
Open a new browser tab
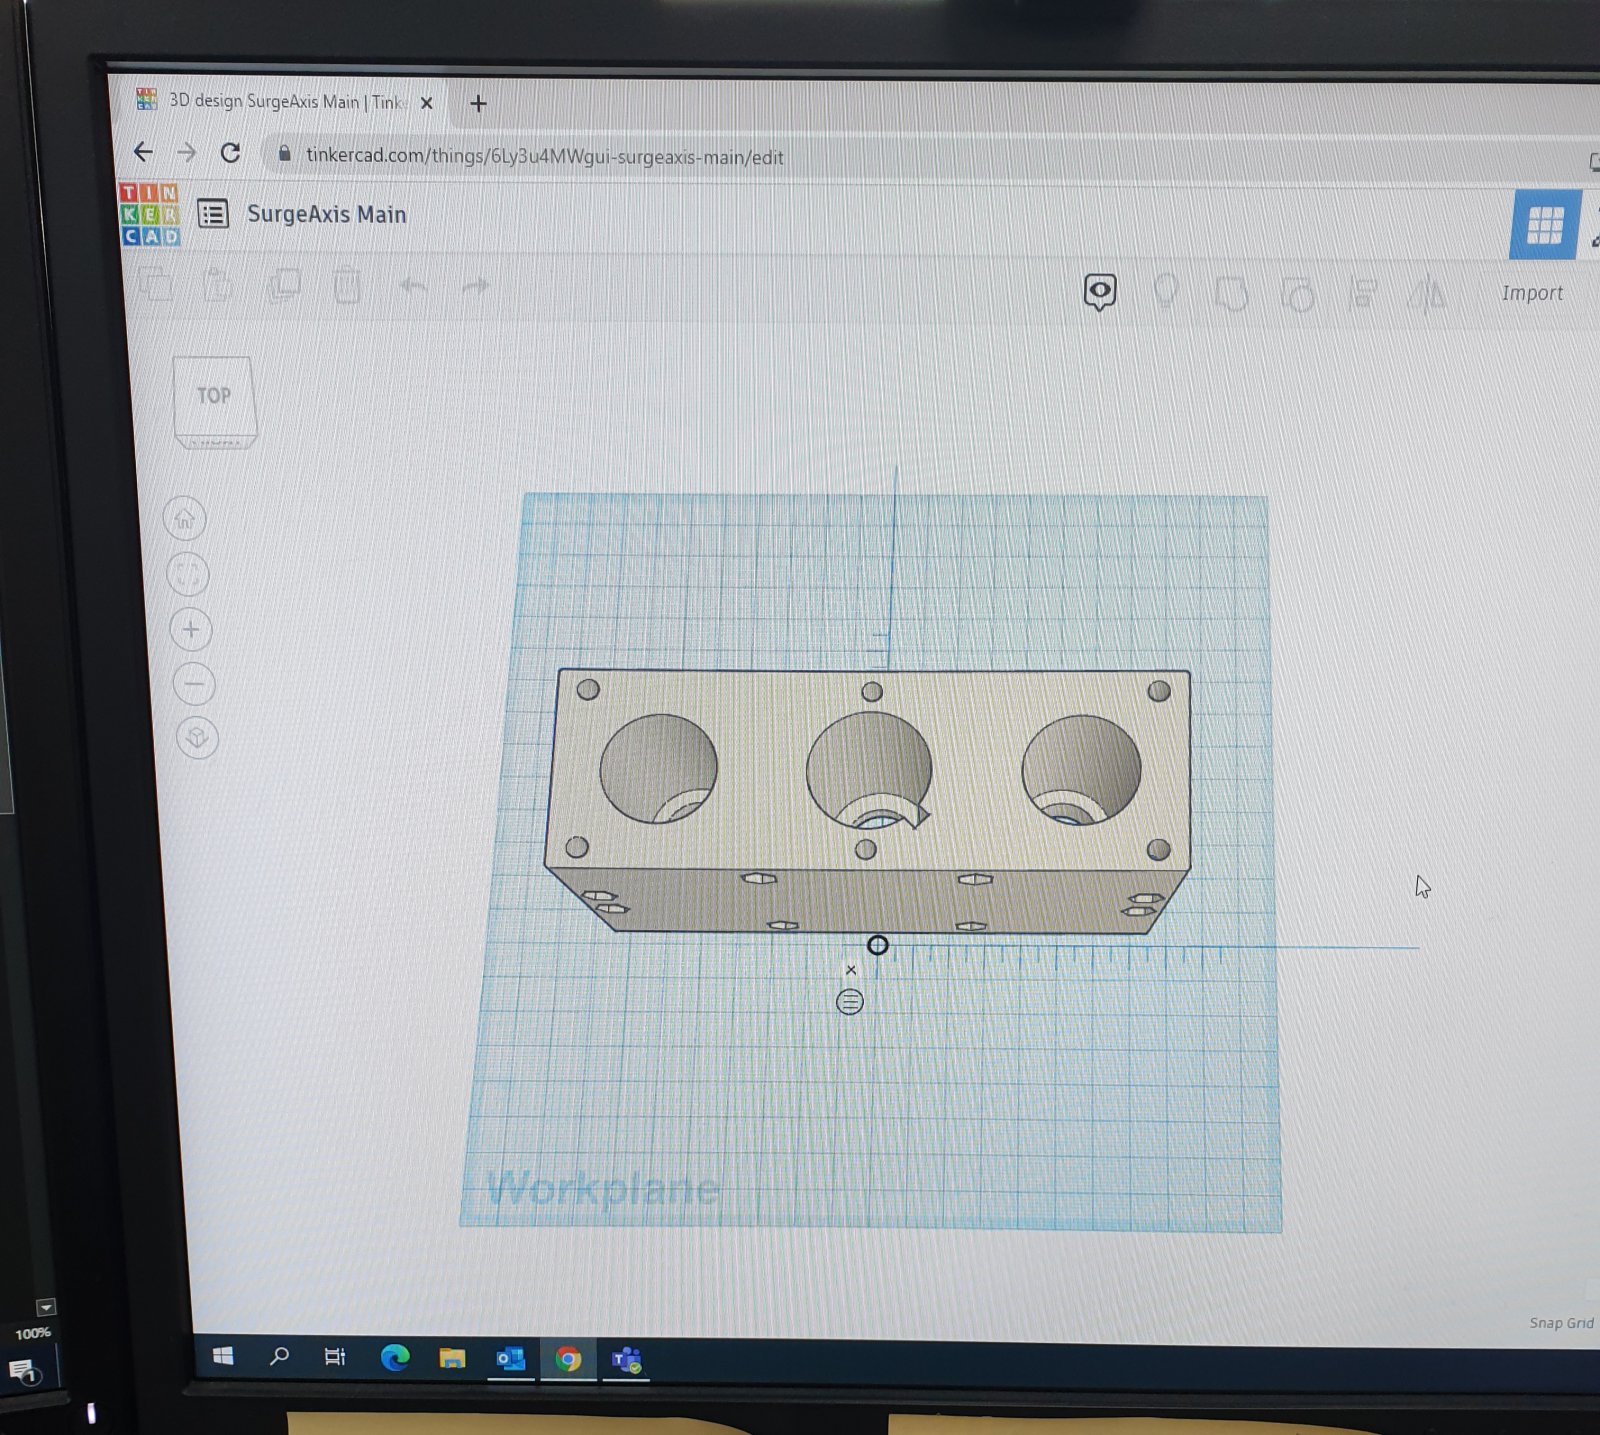pos(478,104)
